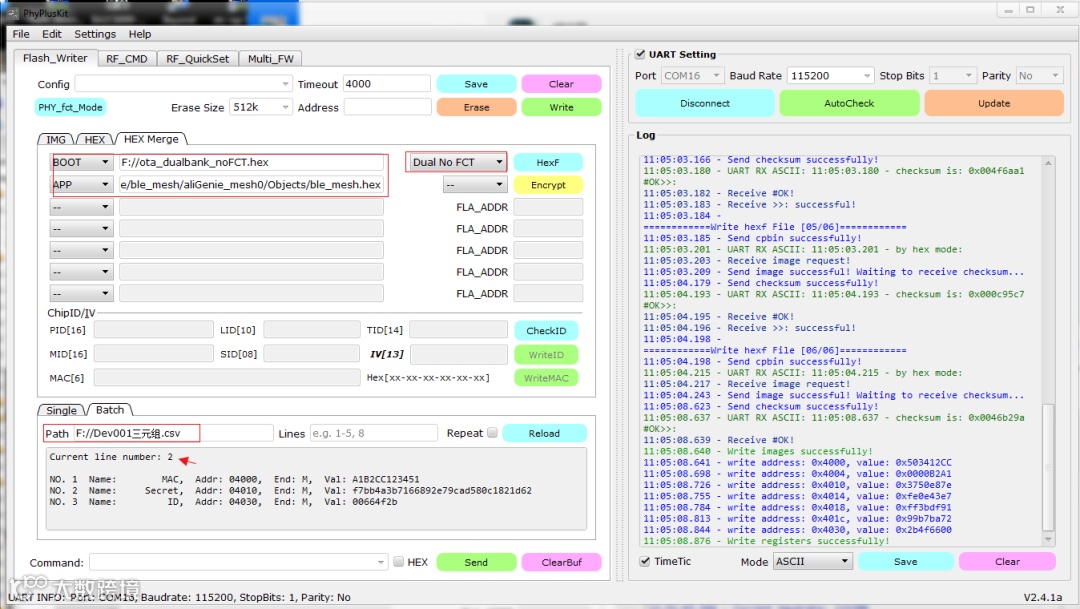Switch to the RF_CMD tab
The height and width of the screenshot is (609, 1080).
click(x=127, y=59)
